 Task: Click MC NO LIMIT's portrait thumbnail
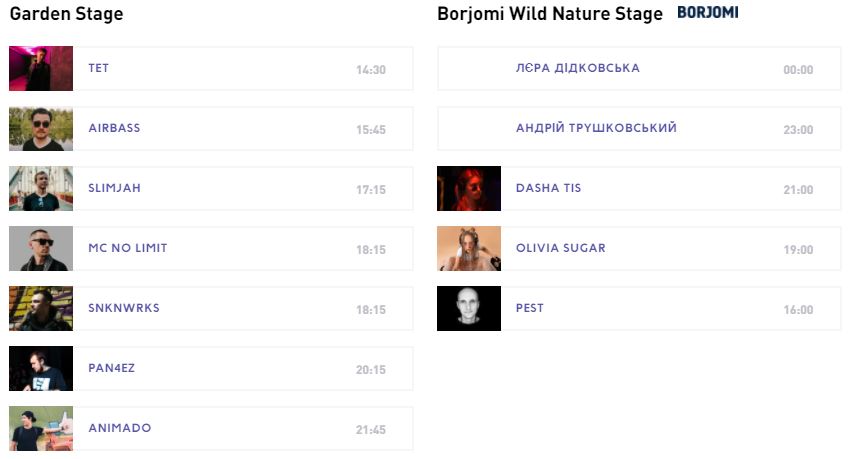coord(41,249)
